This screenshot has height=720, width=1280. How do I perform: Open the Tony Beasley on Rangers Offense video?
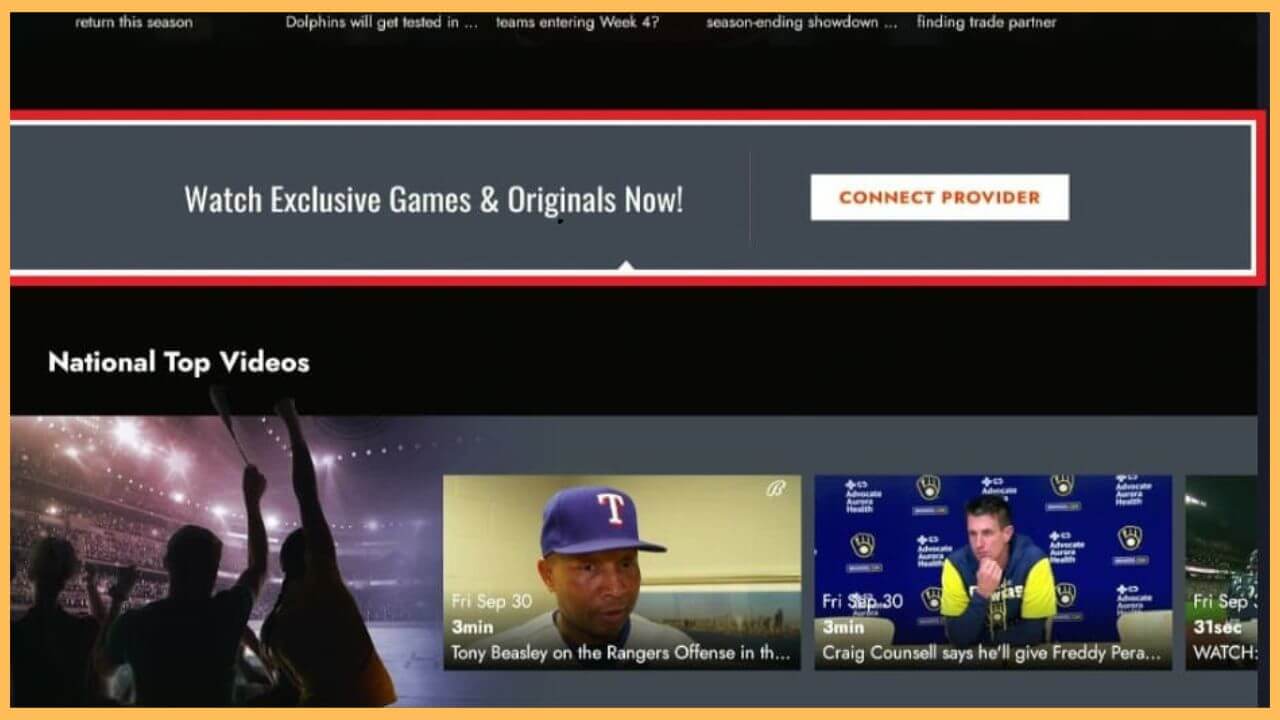[622, 560]
